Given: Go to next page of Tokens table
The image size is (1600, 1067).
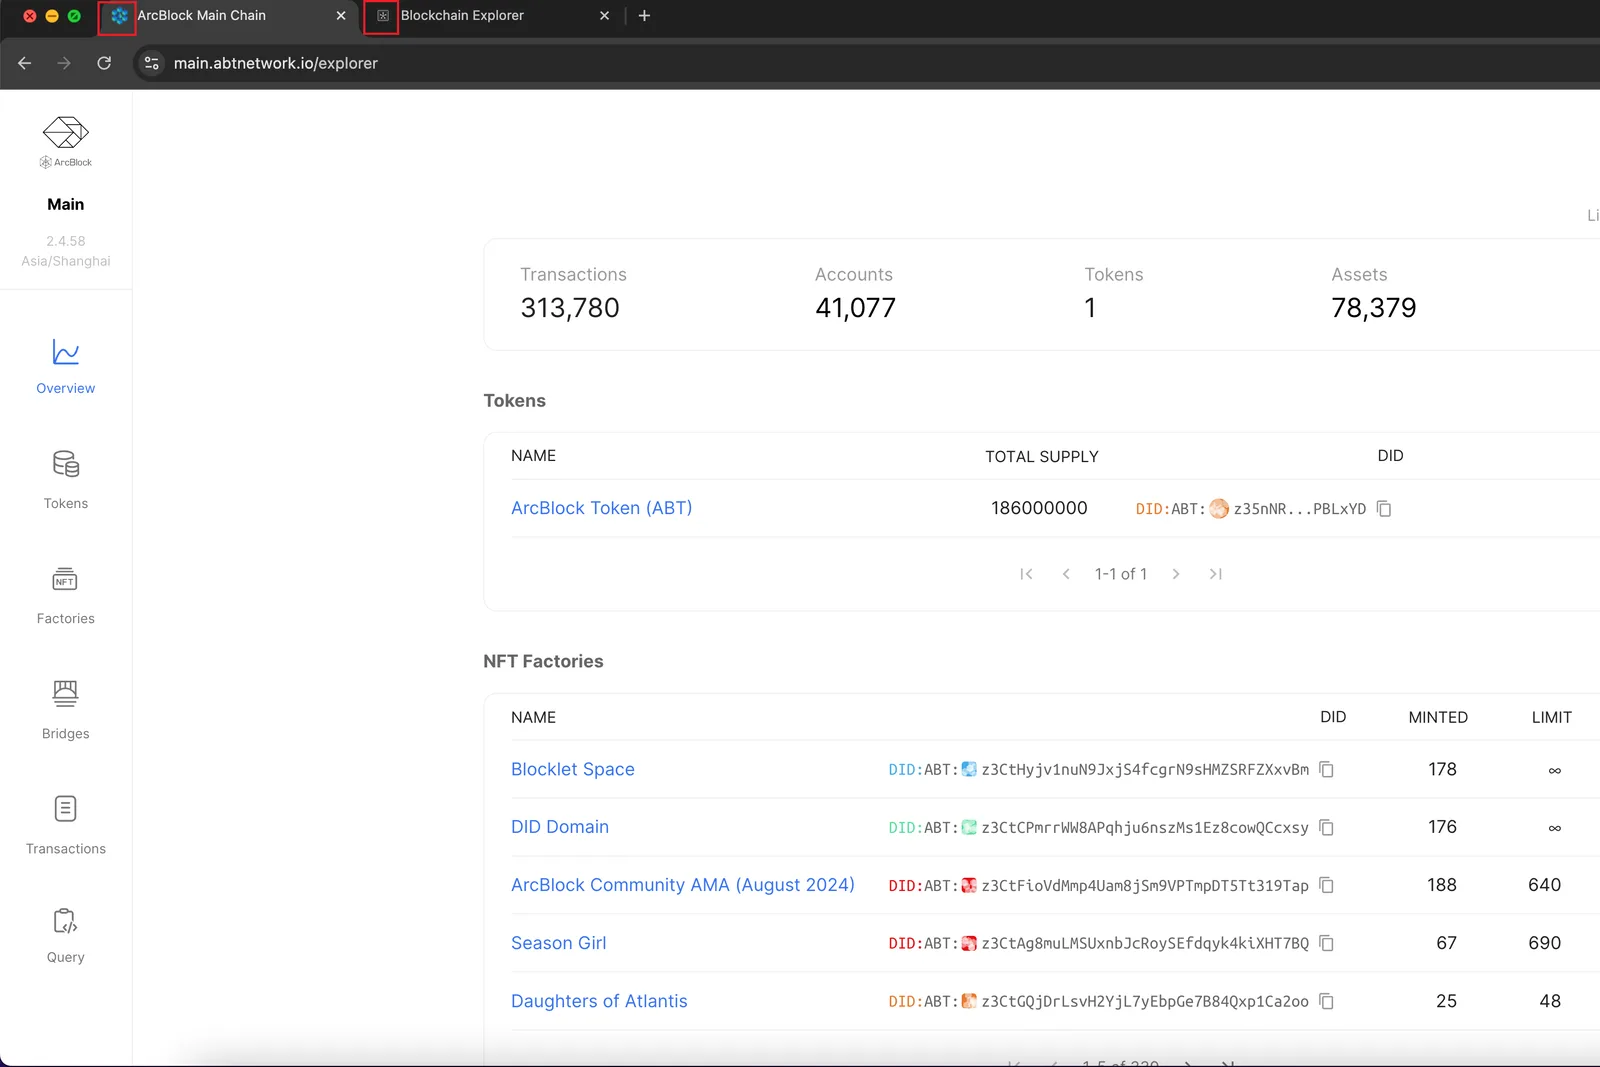Looking at the screenshot, I should click(1176, 574).
